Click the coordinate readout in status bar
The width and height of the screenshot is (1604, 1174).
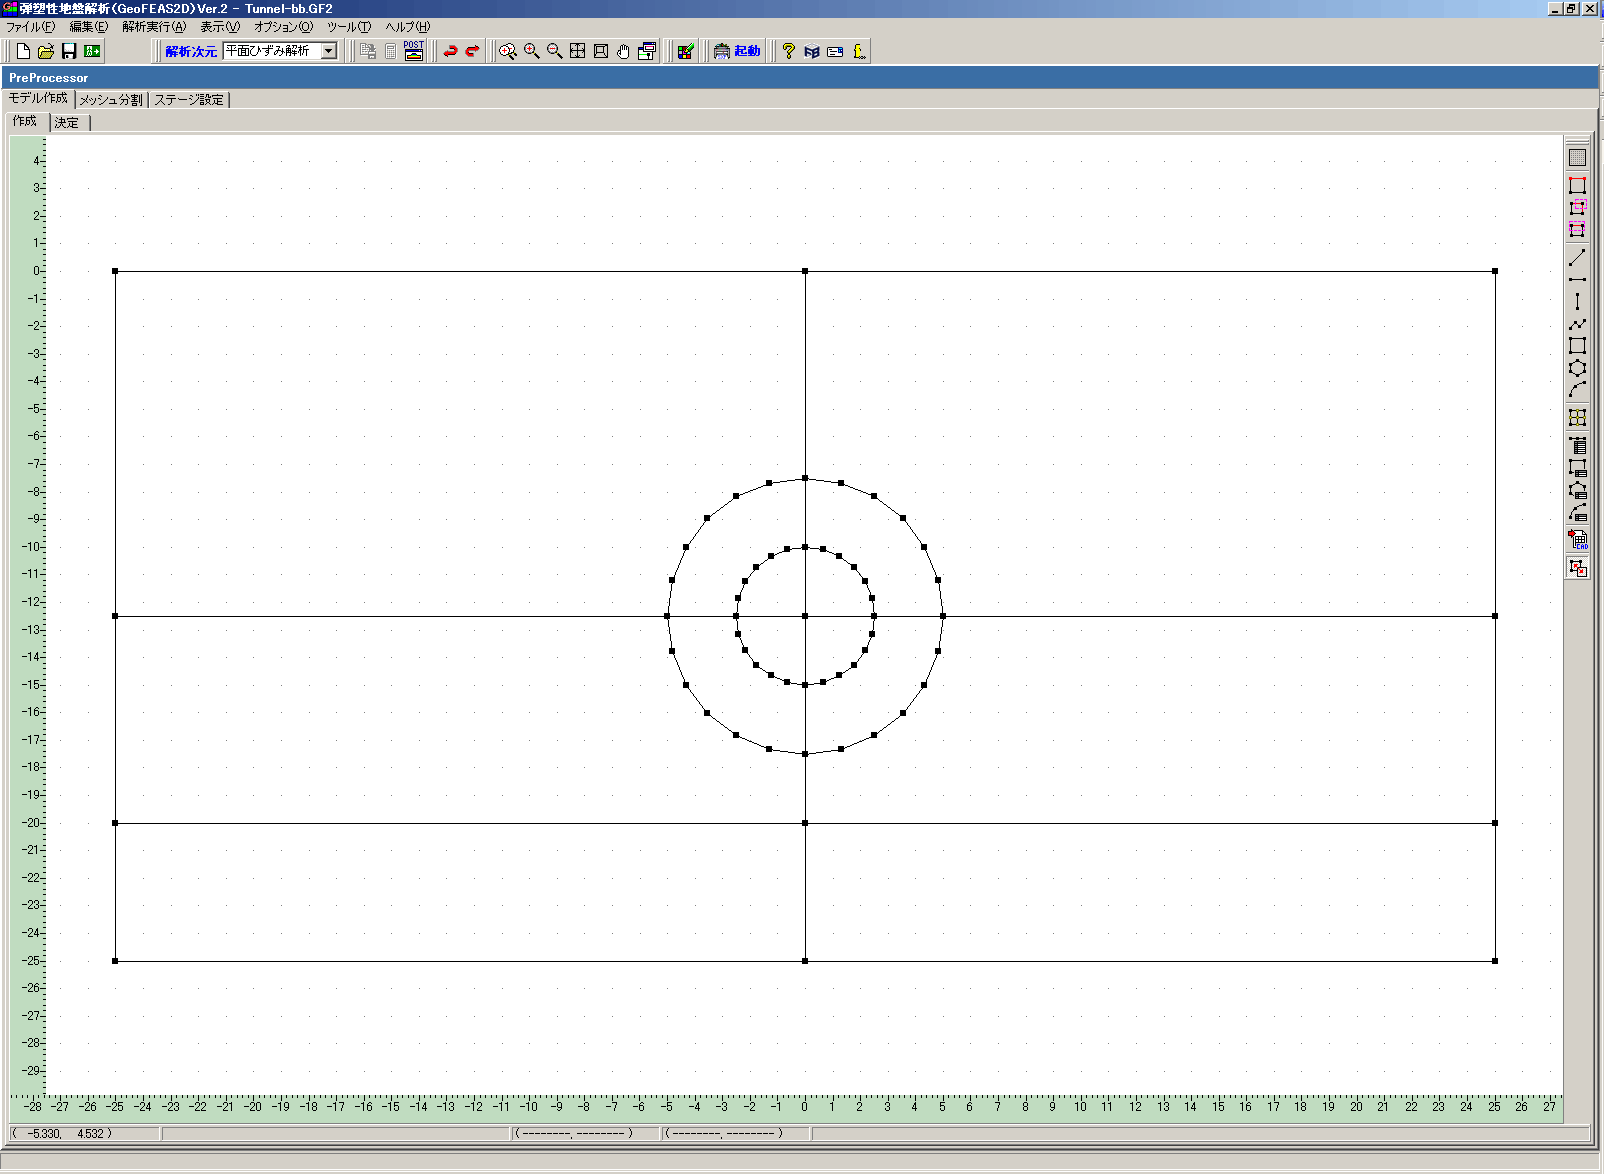pyautogui.click(x=84, y=1133)
